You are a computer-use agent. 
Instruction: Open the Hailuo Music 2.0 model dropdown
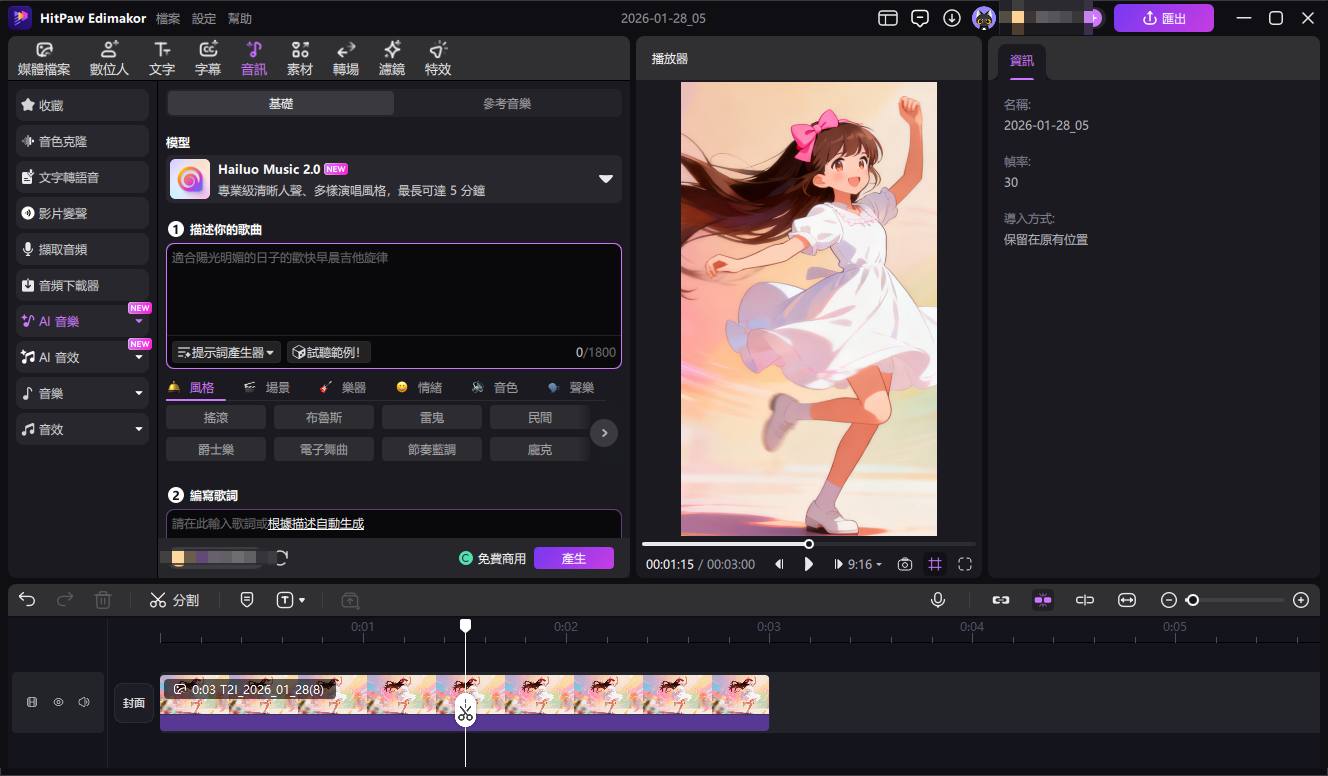tap(605, 179)
